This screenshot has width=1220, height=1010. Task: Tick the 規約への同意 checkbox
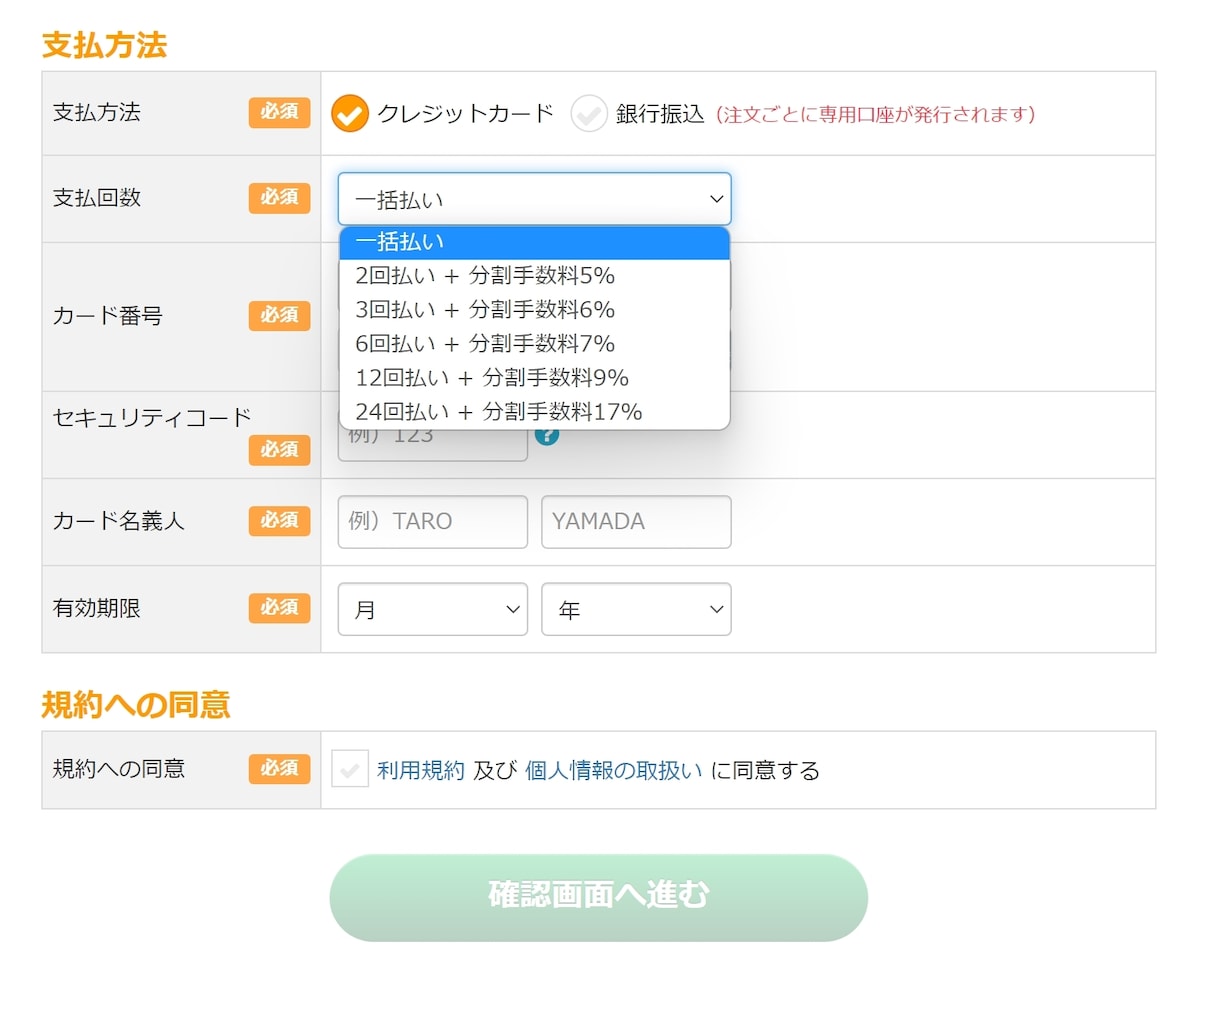tap(350, 769)
